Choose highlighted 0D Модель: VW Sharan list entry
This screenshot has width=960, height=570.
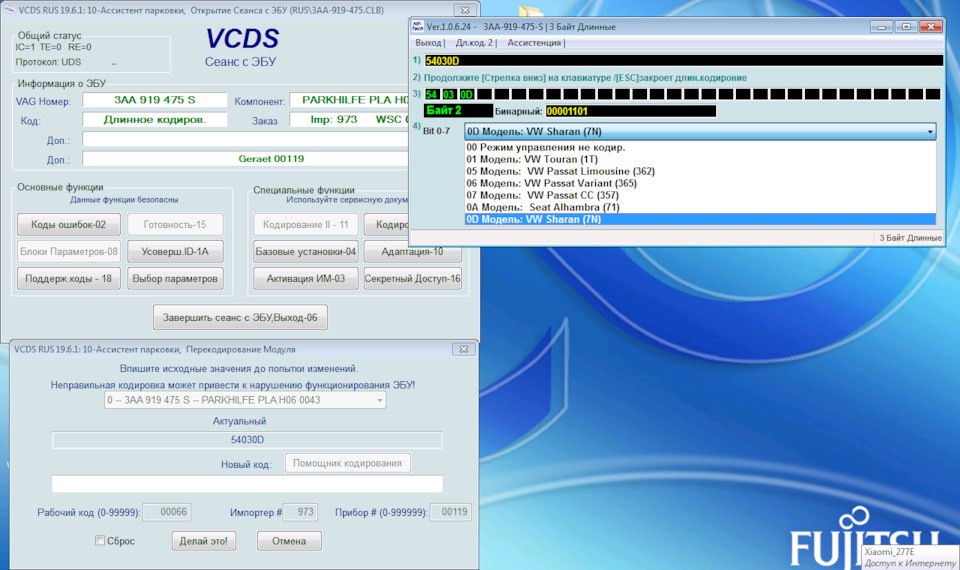pyautogui.click(x=700, y=219)
